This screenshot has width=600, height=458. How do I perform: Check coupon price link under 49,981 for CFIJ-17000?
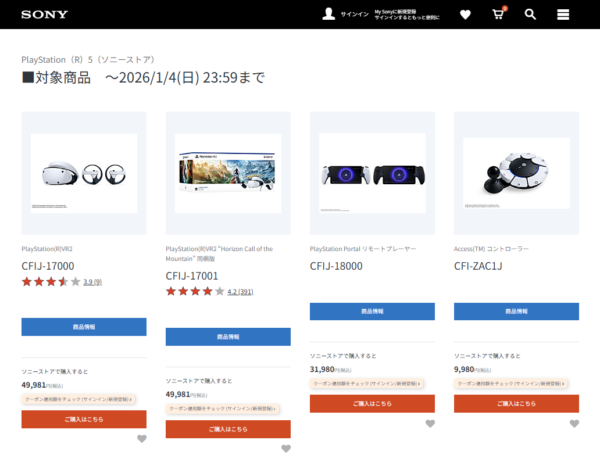[78, 399]
